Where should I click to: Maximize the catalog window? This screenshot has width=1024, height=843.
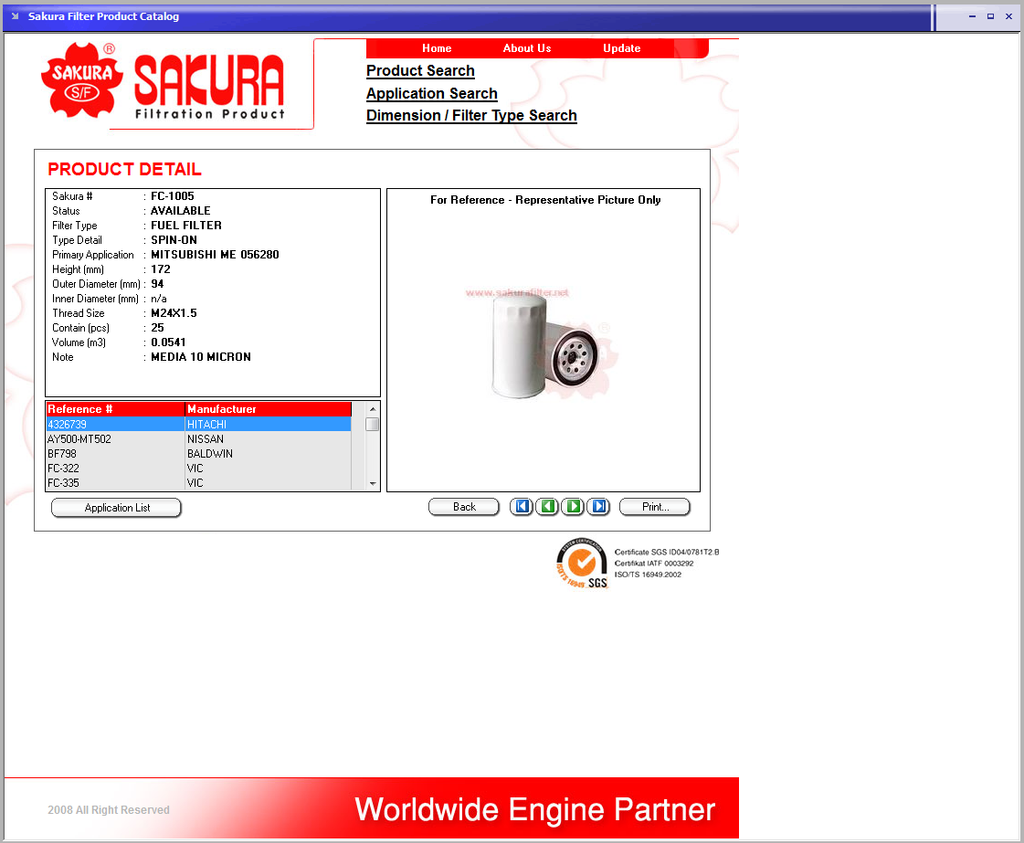point(990,16)
